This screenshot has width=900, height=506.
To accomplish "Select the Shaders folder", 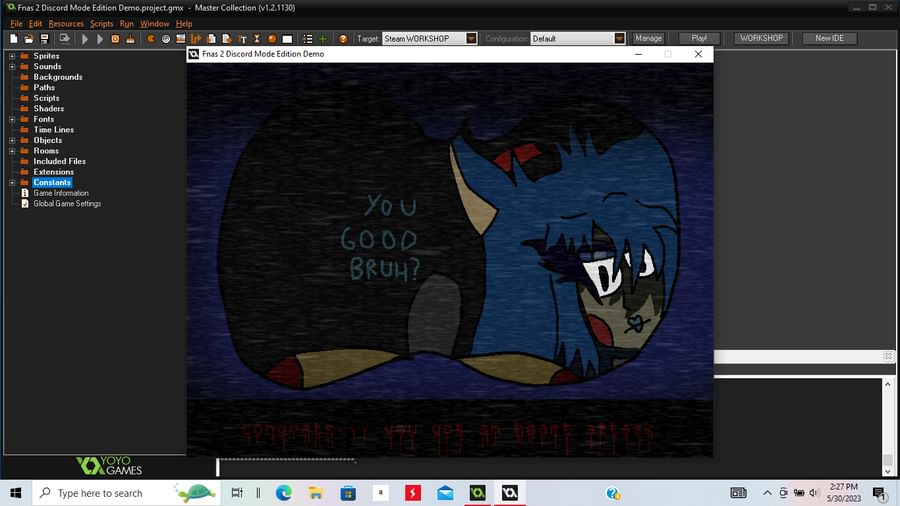I will pyautogui.click(x=48, y=108).
